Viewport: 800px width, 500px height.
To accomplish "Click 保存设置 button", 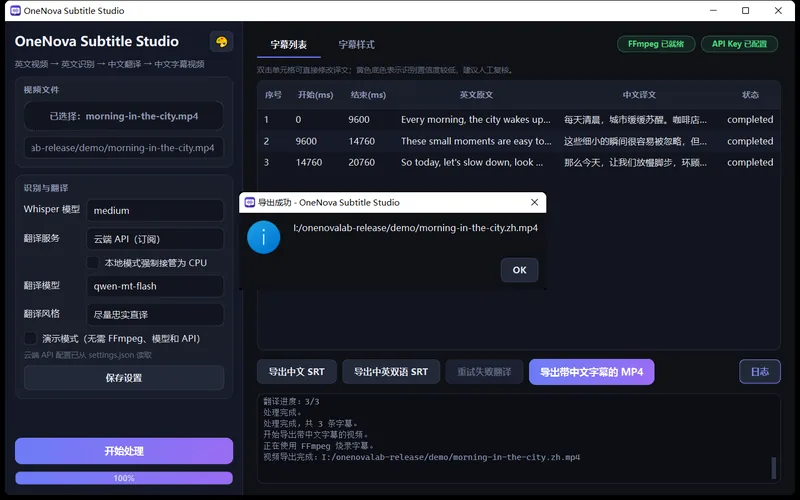I will pyautogui.click(x=124, y=378).
